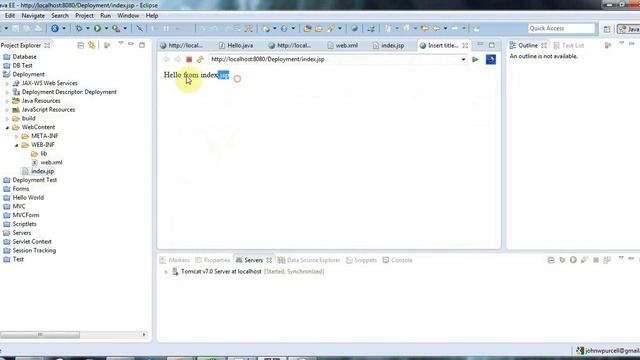Click the Open Perspective icon

pos(607,29)
